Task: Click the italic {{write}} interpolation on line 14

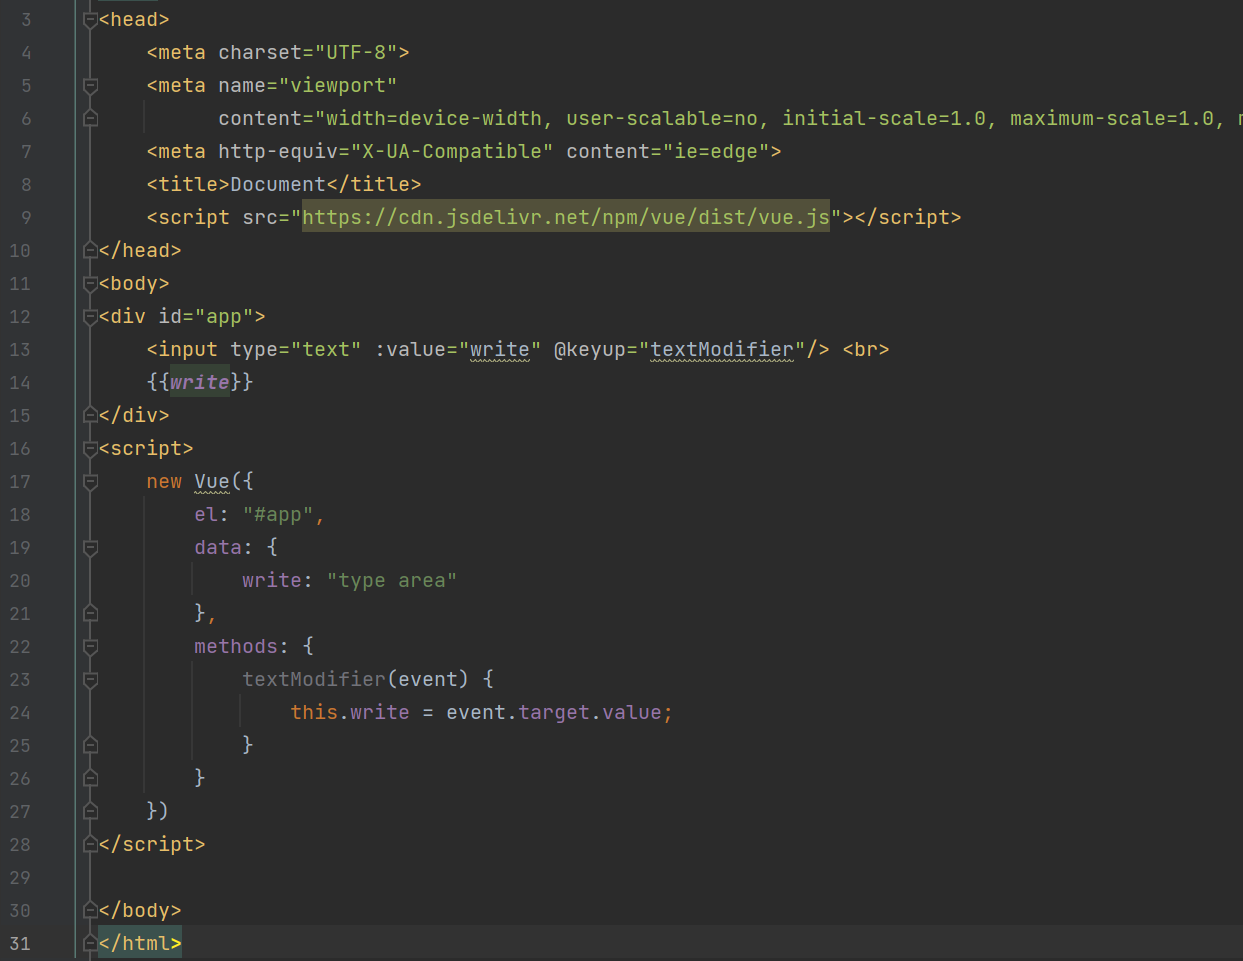Action: coord(200,383)
